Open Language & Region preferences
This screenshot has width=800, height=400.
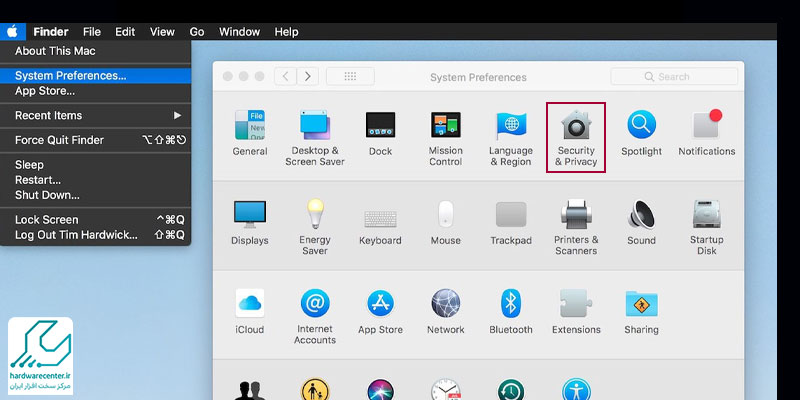(511, 138)
